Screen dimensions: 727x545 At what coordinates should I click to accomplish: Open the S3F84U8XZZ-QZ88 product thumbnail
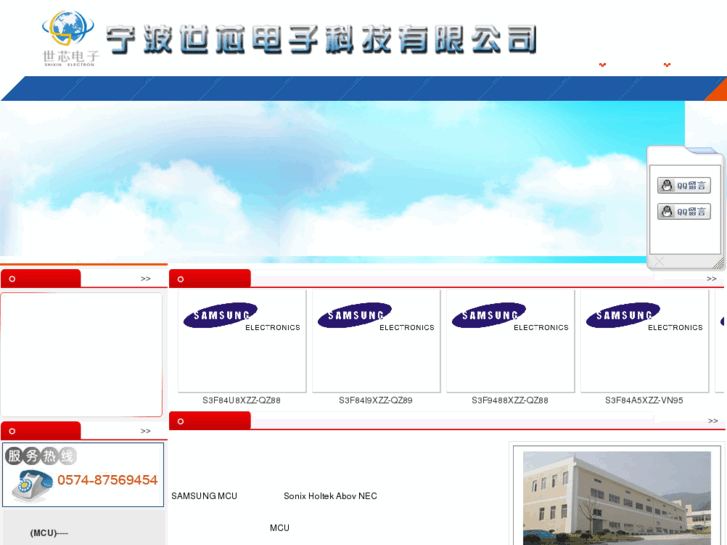pyautogui.click(x=242, y=341)
